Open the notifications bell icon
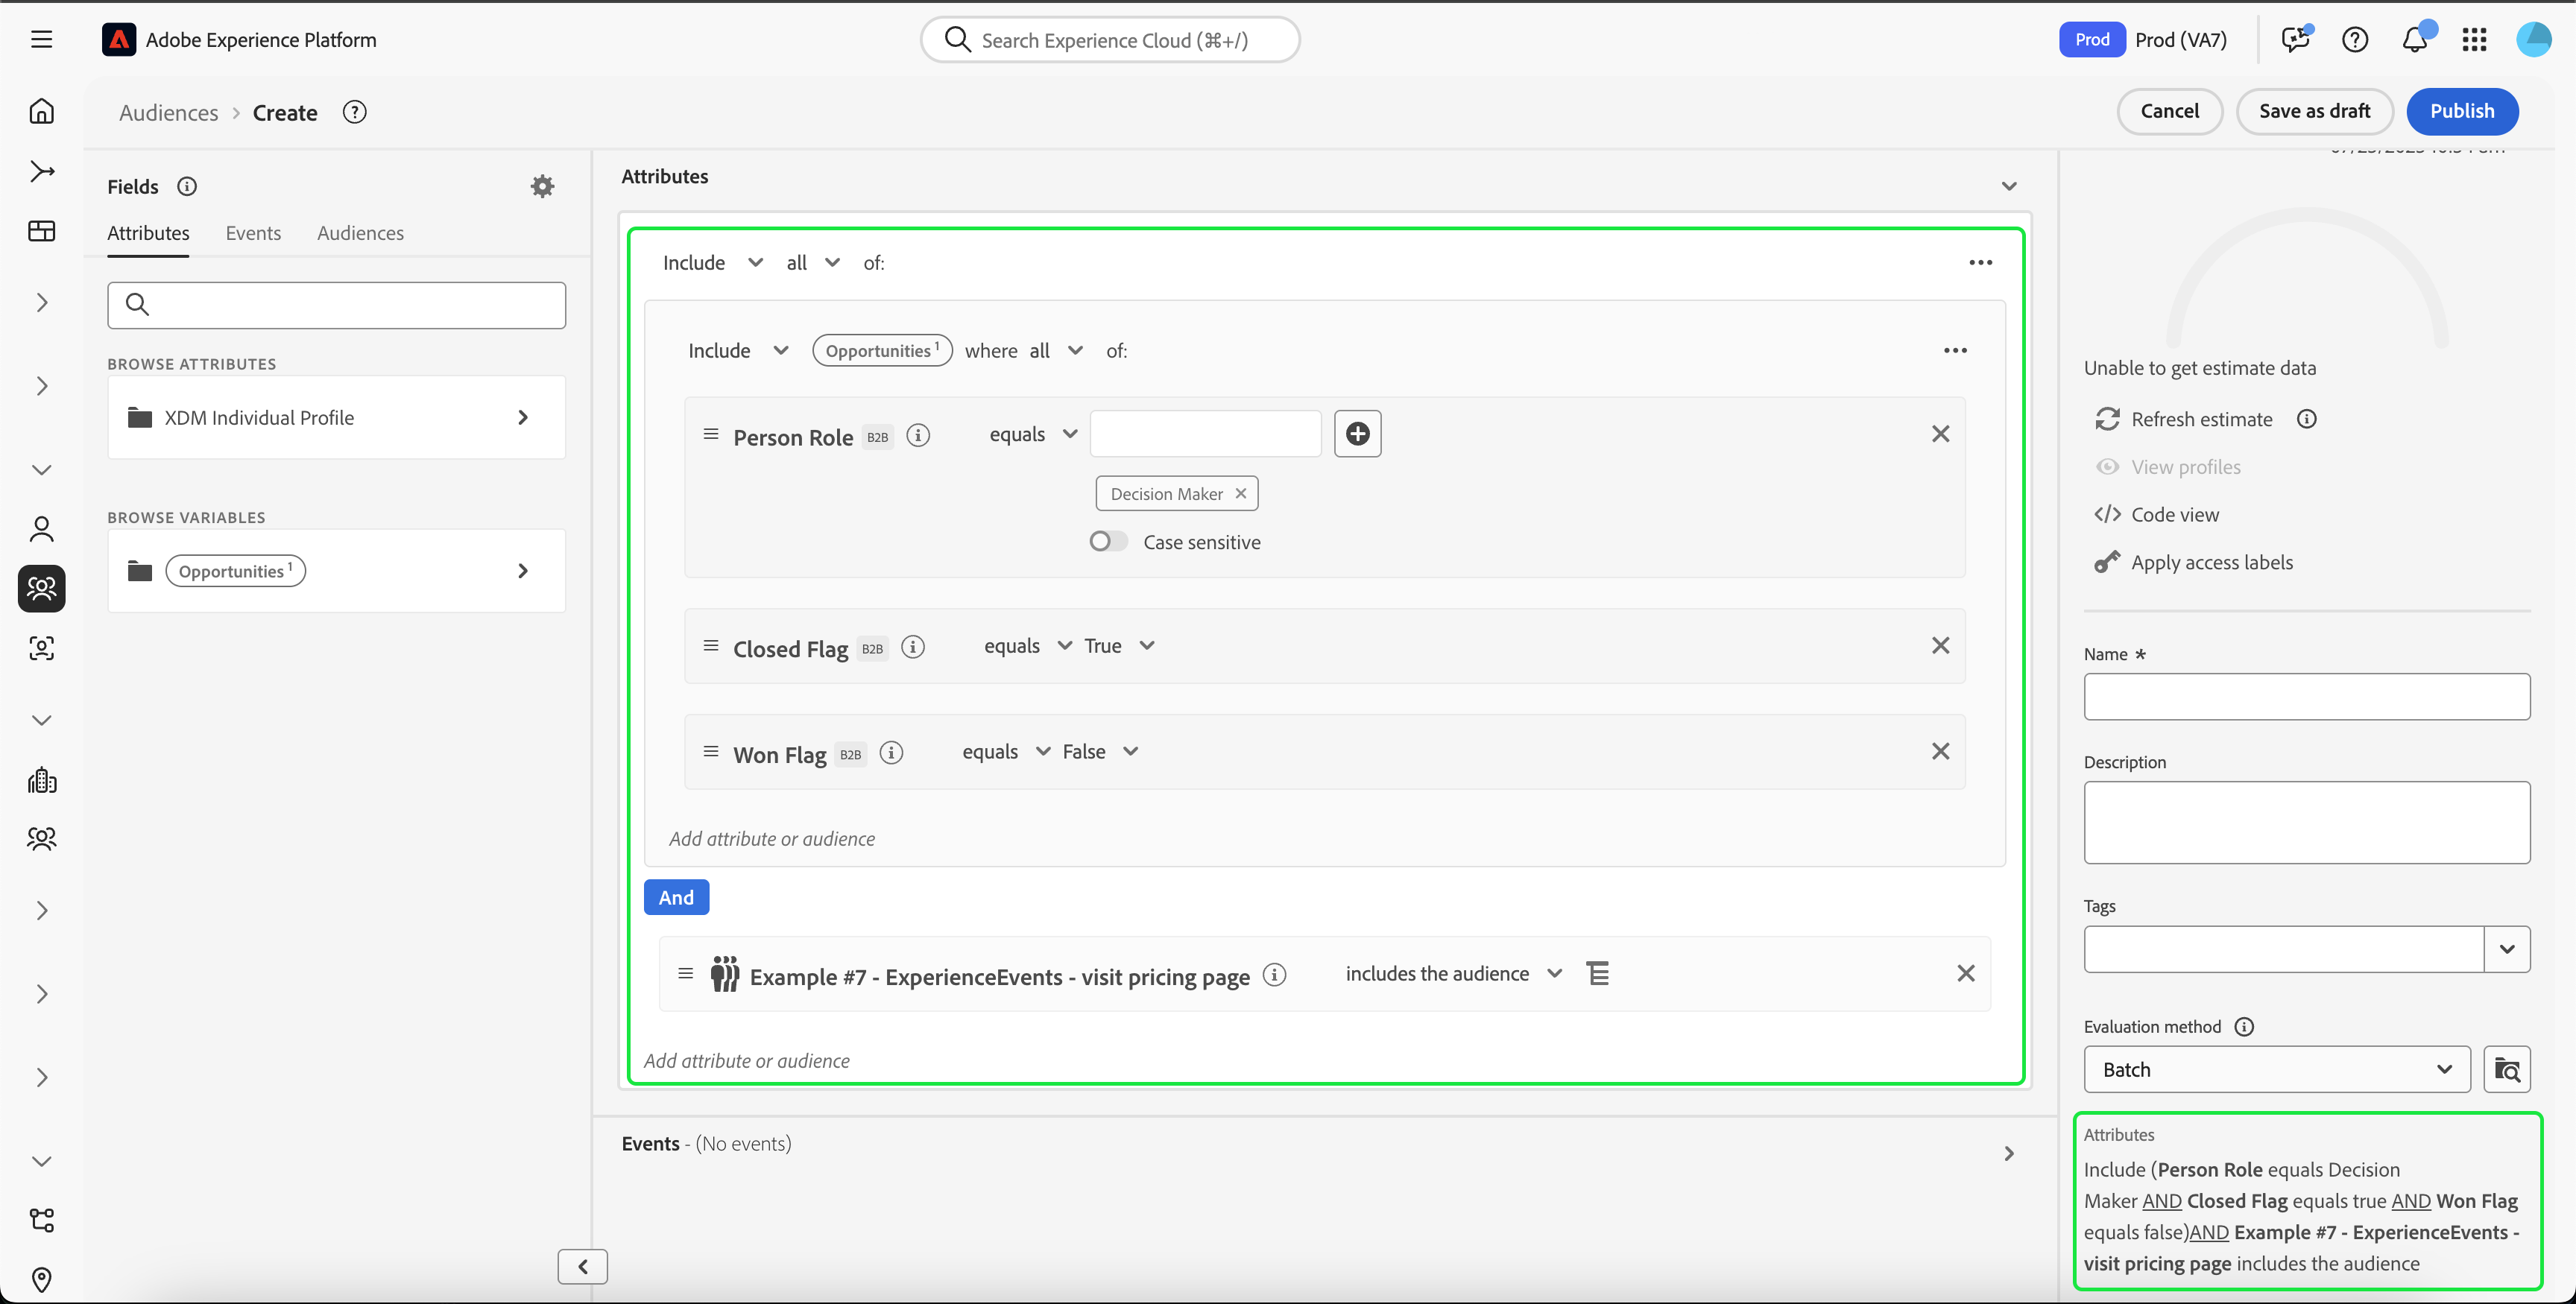This screenshot has height=1304, width=2576. tap(2415, 39)
